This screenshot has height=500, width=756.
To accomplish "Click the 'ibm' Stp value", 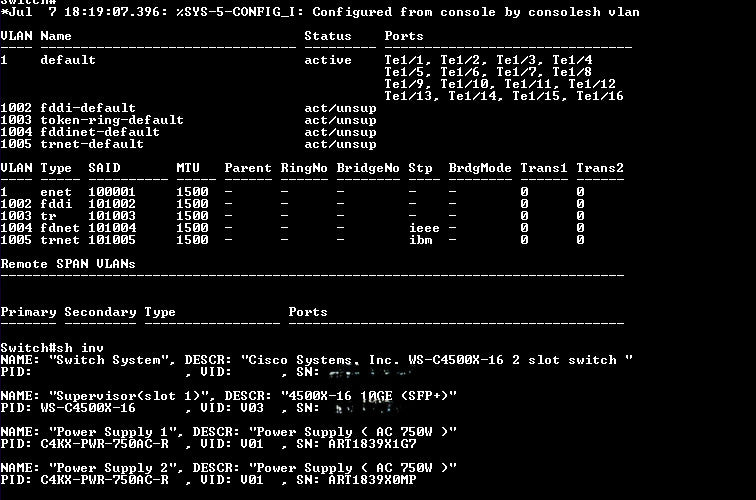I will pyautogui.click(x=420, y=240).
